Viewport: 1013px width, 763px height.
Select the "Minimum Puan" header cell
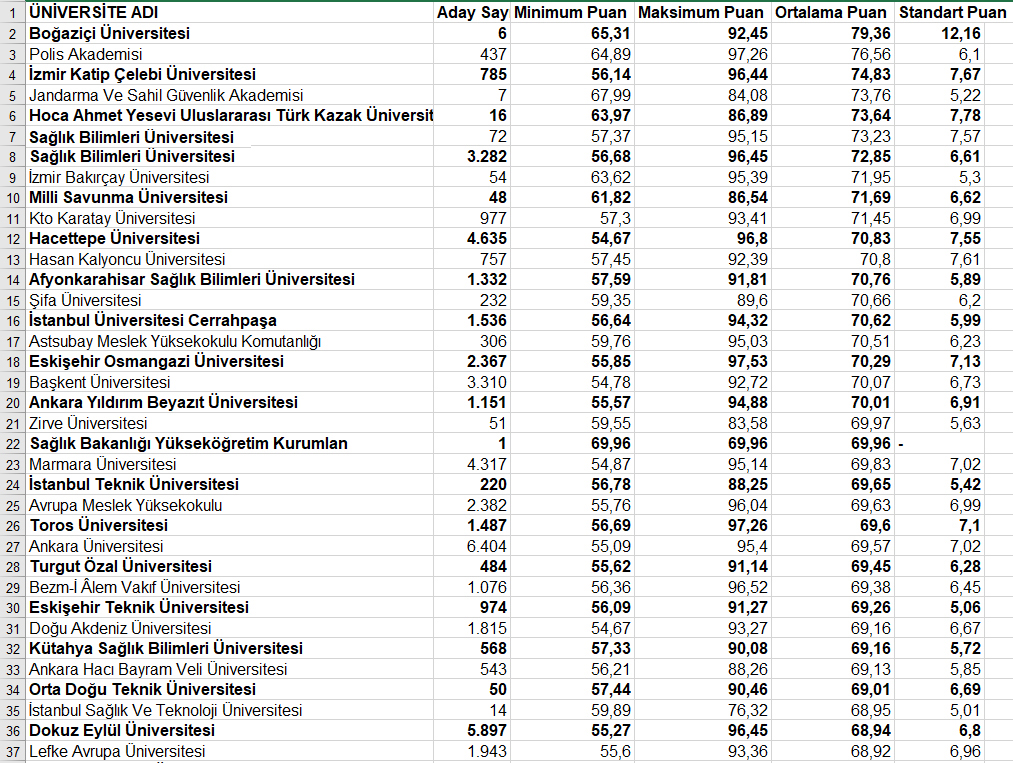point(571,12)
